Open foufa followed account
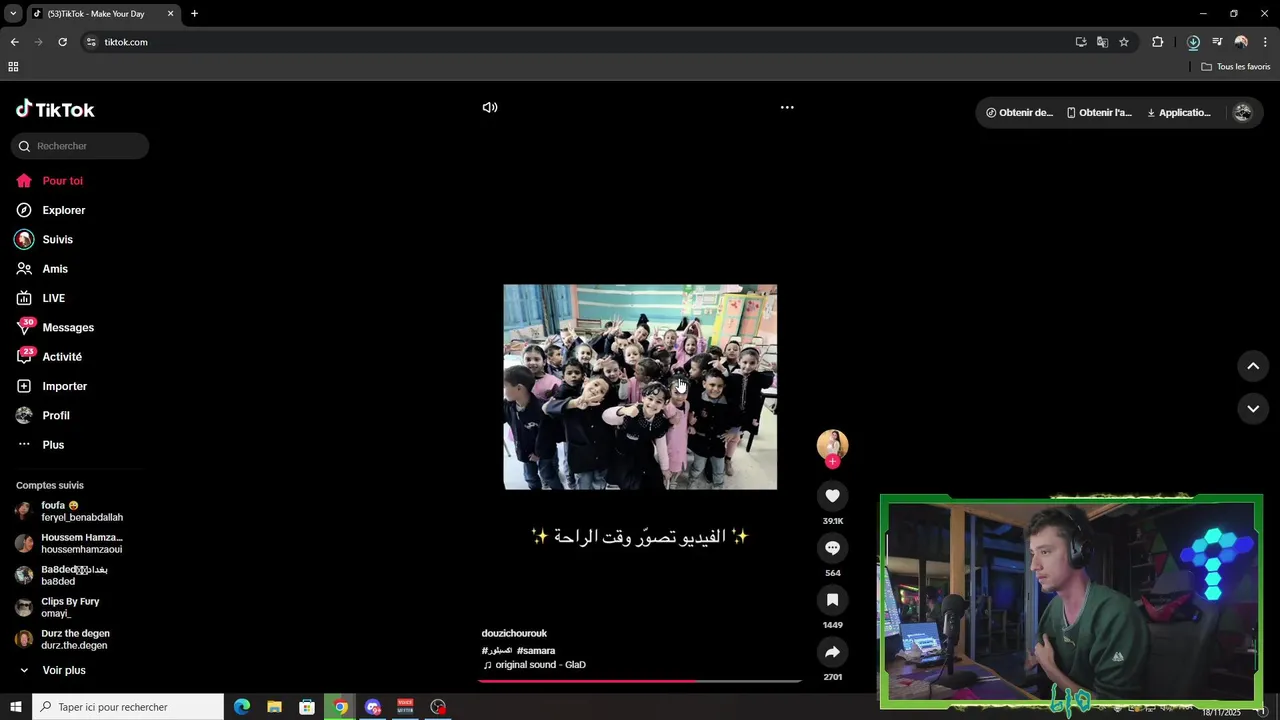Viewport: 1280px width, 720px height. point(78,511)
